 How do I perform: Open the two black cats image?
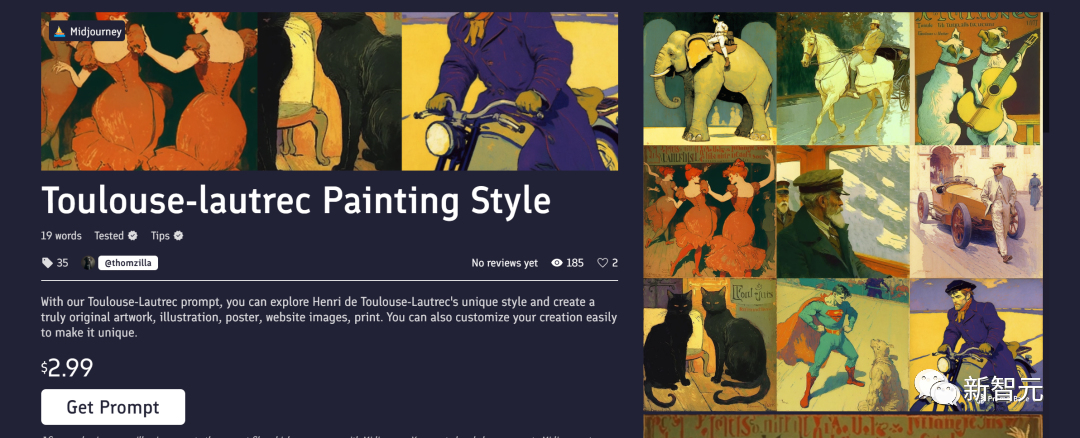[709, 345]
